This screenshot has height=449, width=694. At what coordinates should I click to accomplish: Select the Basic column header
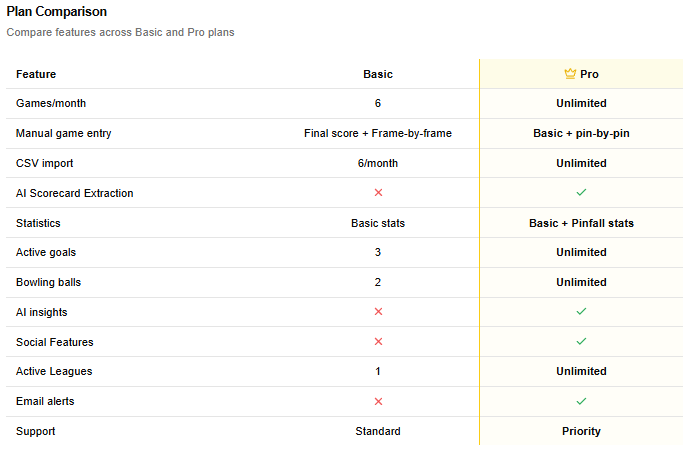tap(378, 74)
